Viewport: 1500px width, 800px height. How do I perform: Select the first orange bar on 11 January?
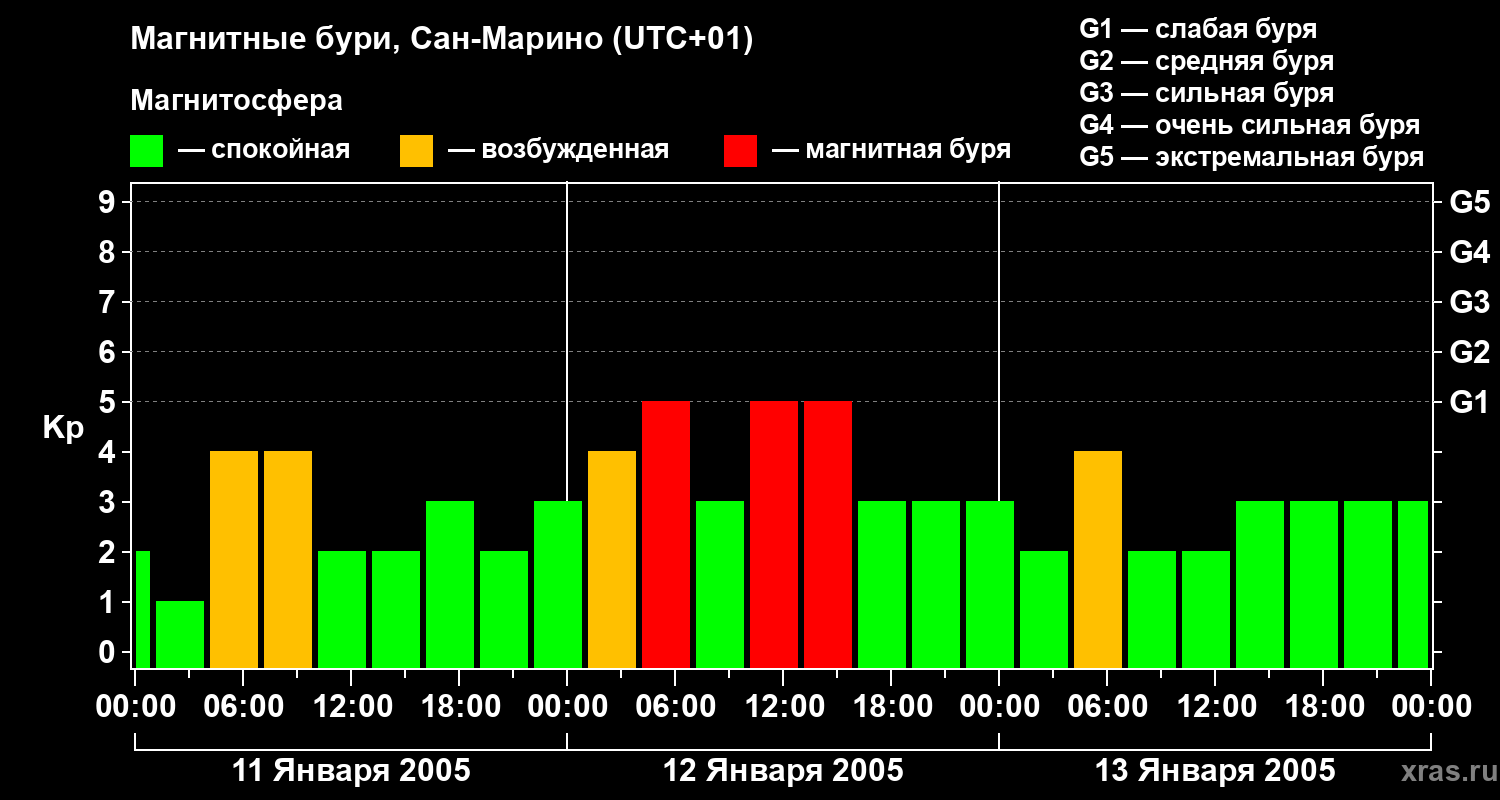(234, 559)
